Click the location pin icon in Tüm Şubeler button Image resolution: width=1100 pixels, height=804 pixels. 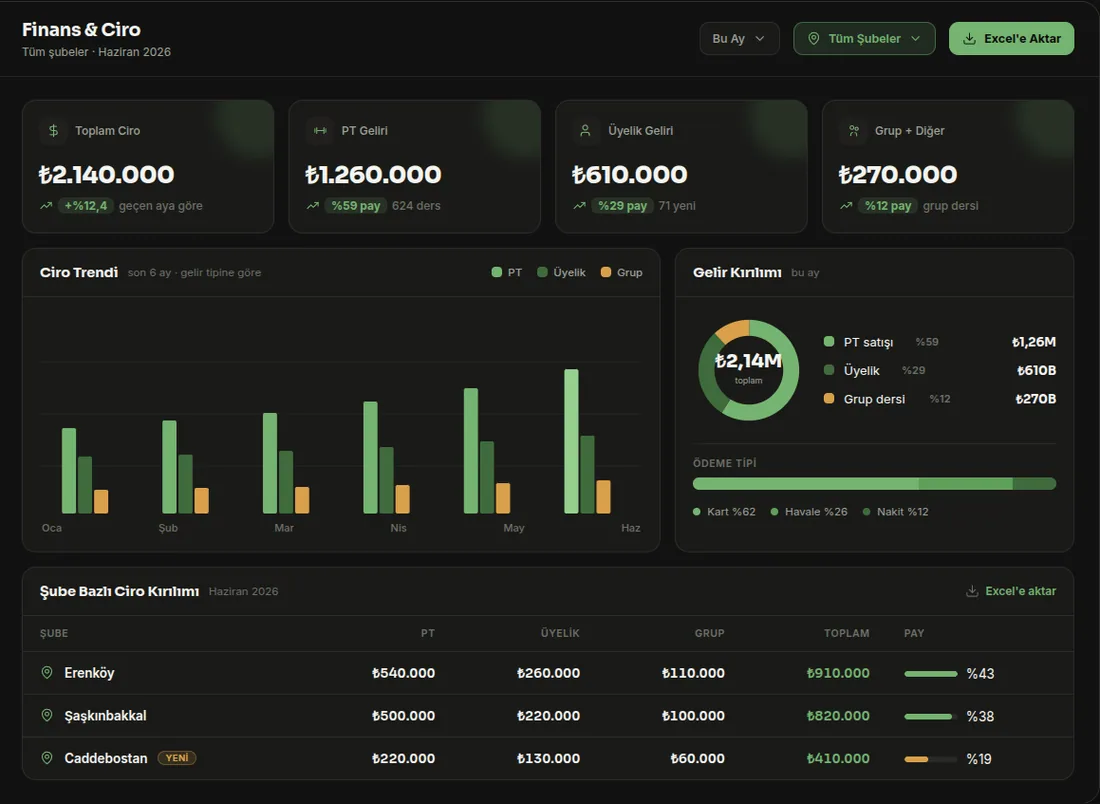(x=814, y=39)
